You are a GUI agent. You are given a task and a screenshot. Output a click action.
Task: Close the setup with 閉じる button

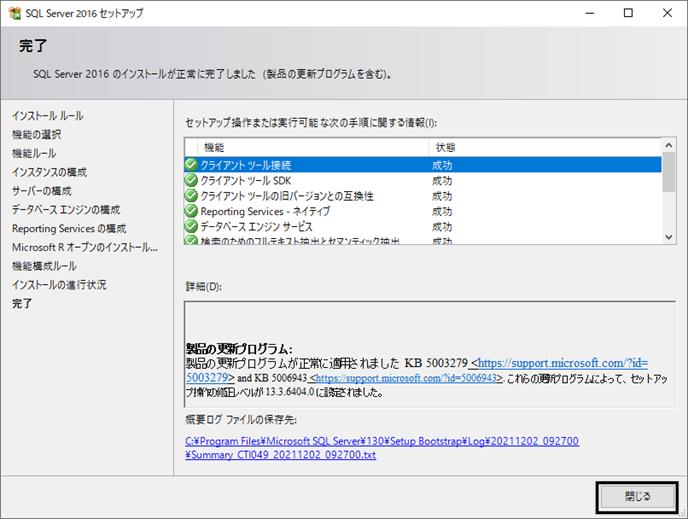pos(637,497)
